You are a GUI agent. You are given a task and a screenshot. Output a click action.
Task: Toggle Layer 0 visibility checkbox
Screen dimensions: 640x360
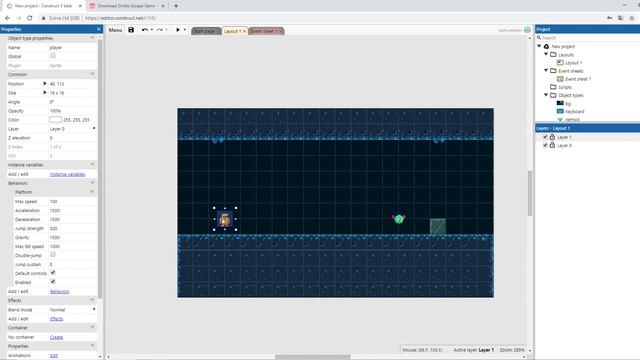tap(545, 145)
